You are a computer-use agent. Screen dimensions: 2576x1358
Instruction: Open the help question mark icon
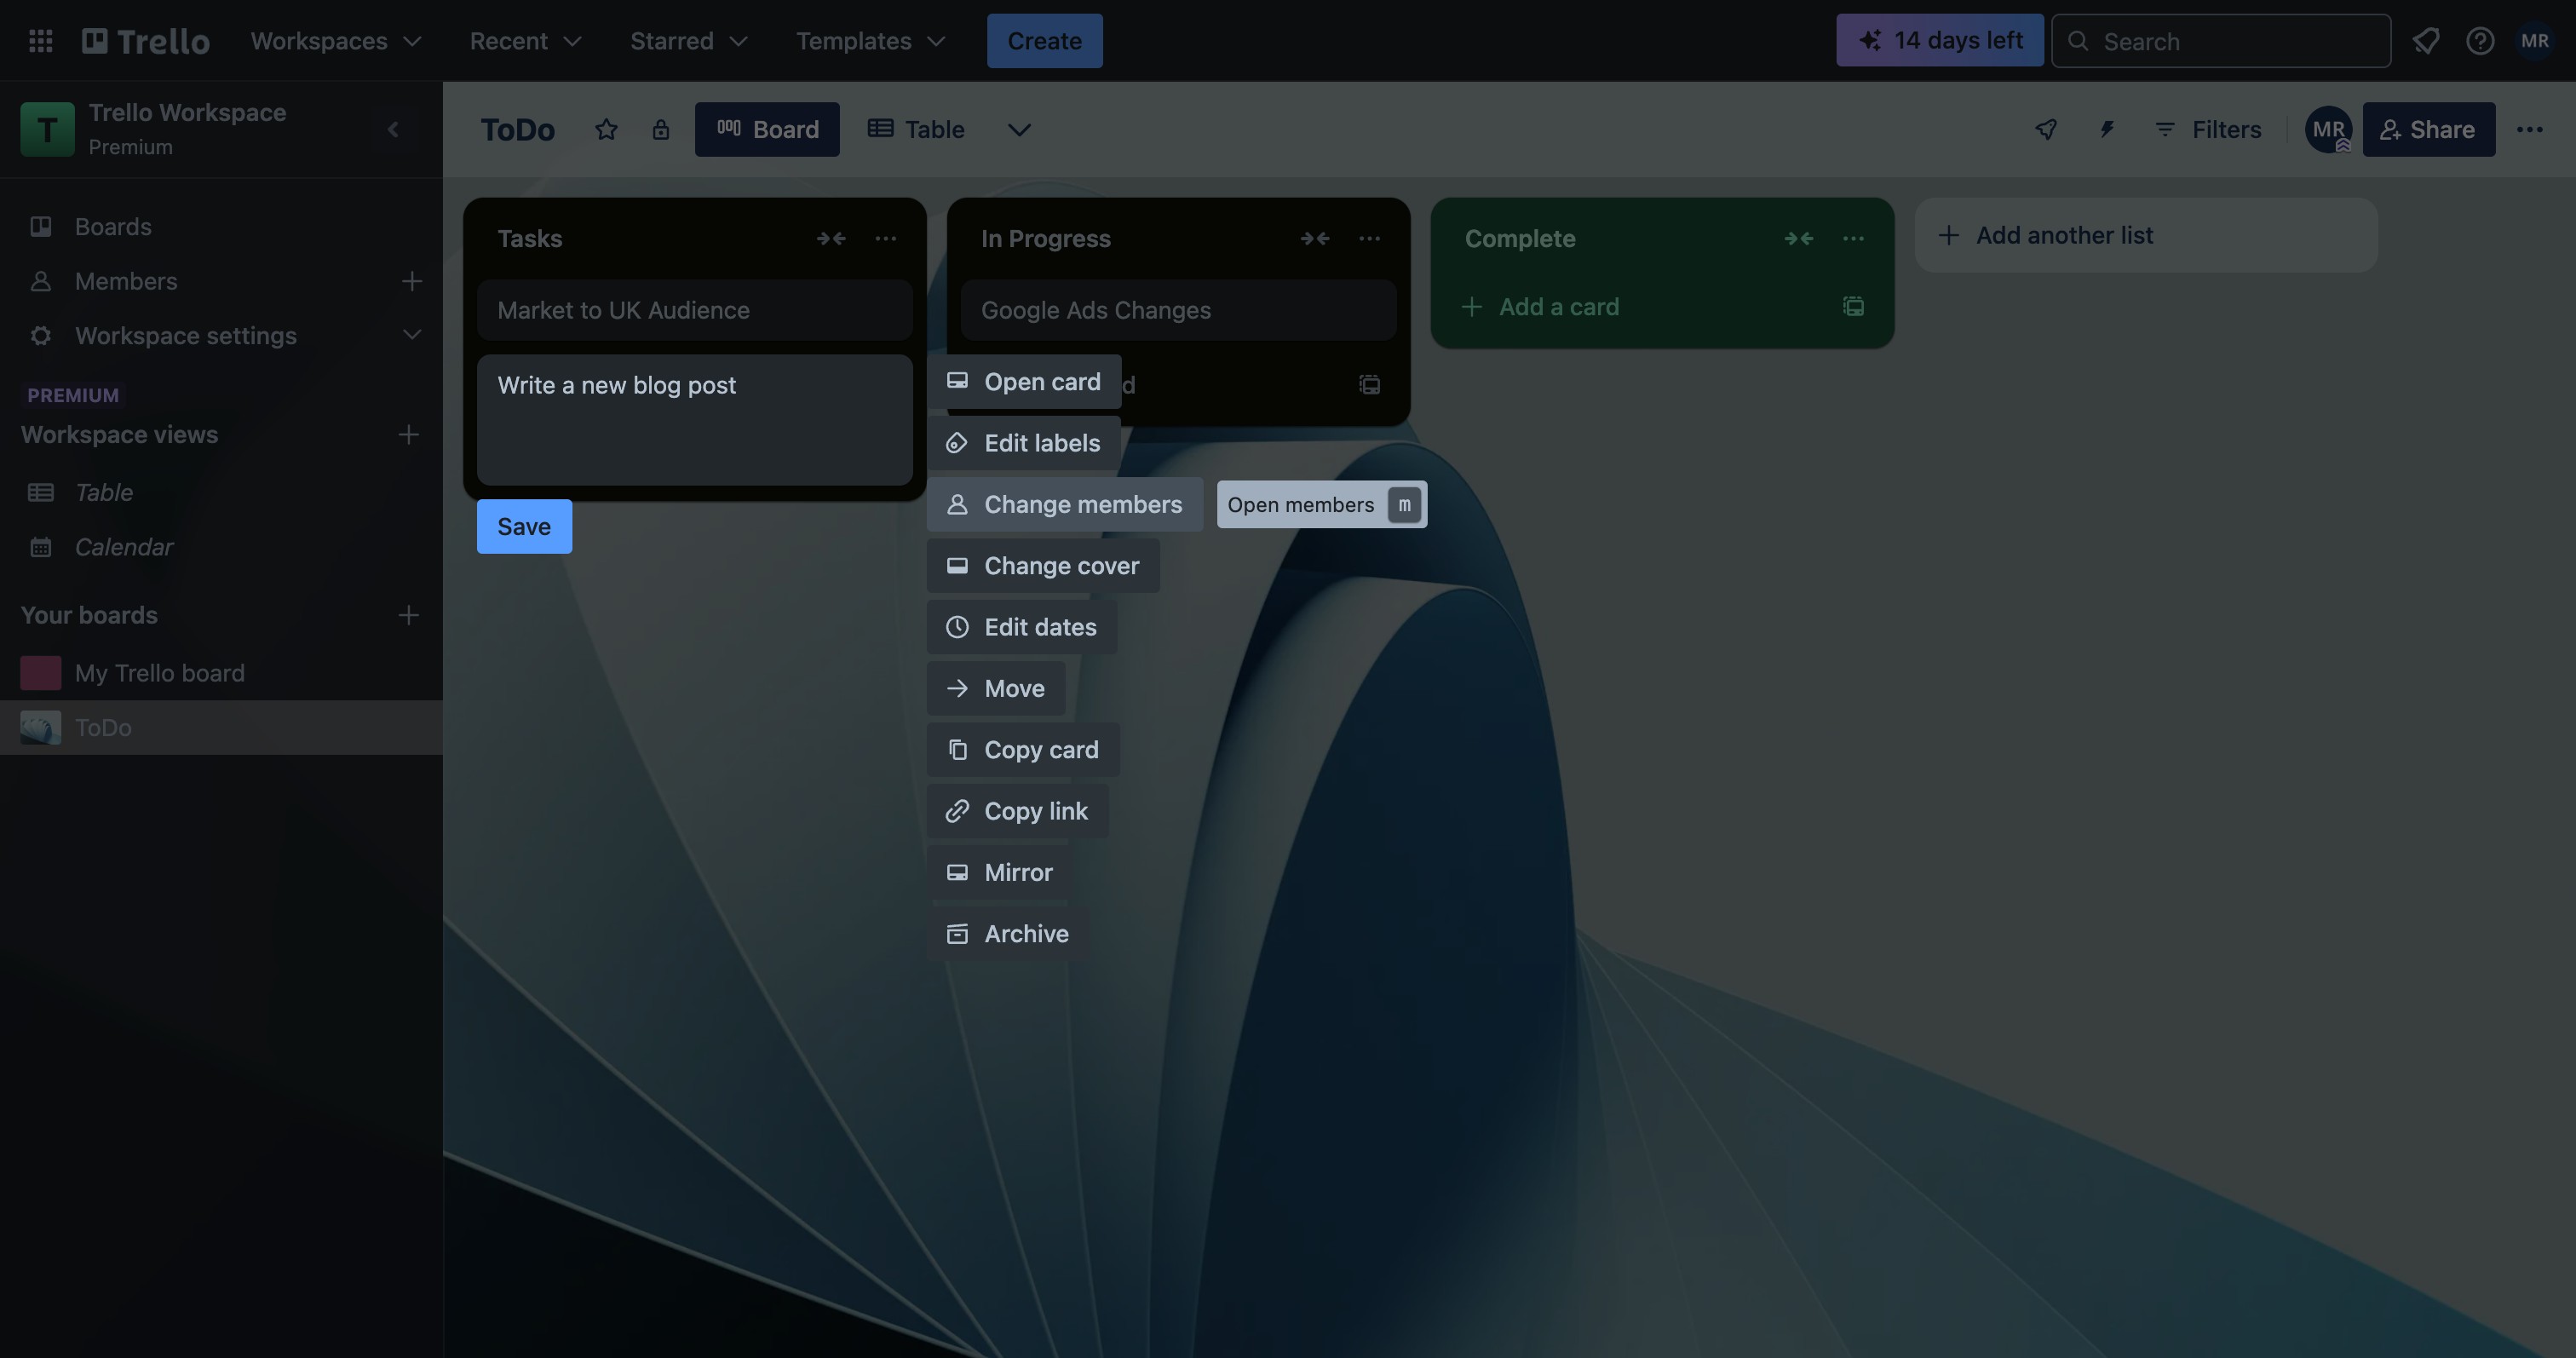click(2480, 41)
